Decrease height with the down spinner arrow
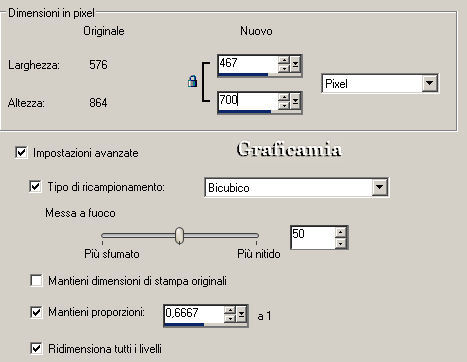 coord(284,105)
